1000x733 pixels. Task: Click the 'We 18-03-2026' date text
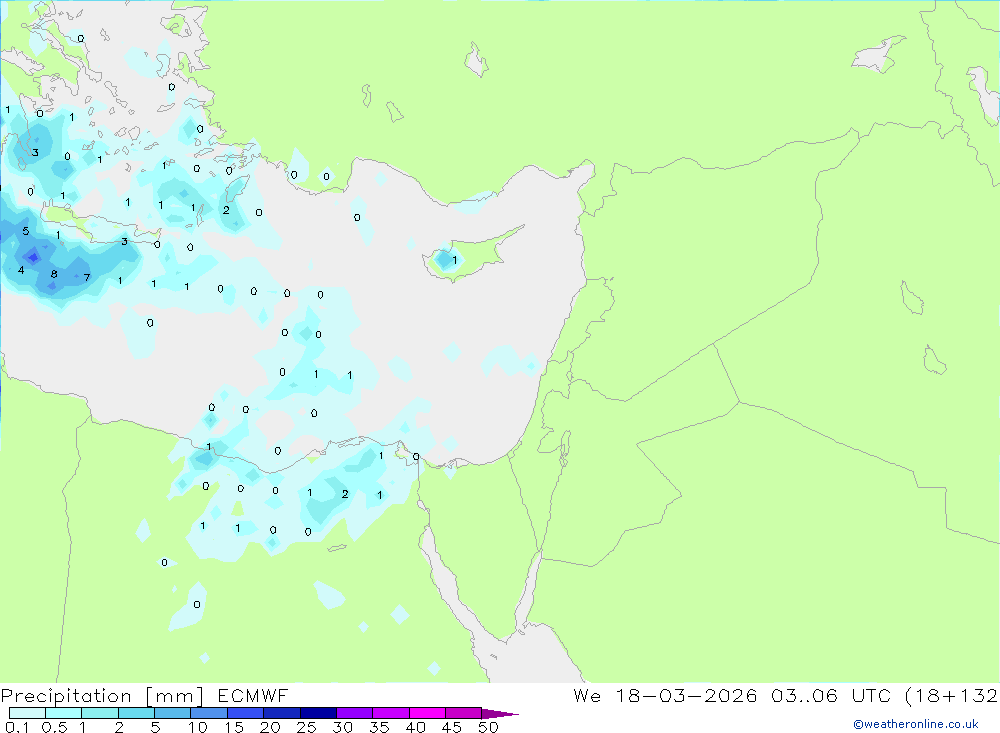point(665,695)
